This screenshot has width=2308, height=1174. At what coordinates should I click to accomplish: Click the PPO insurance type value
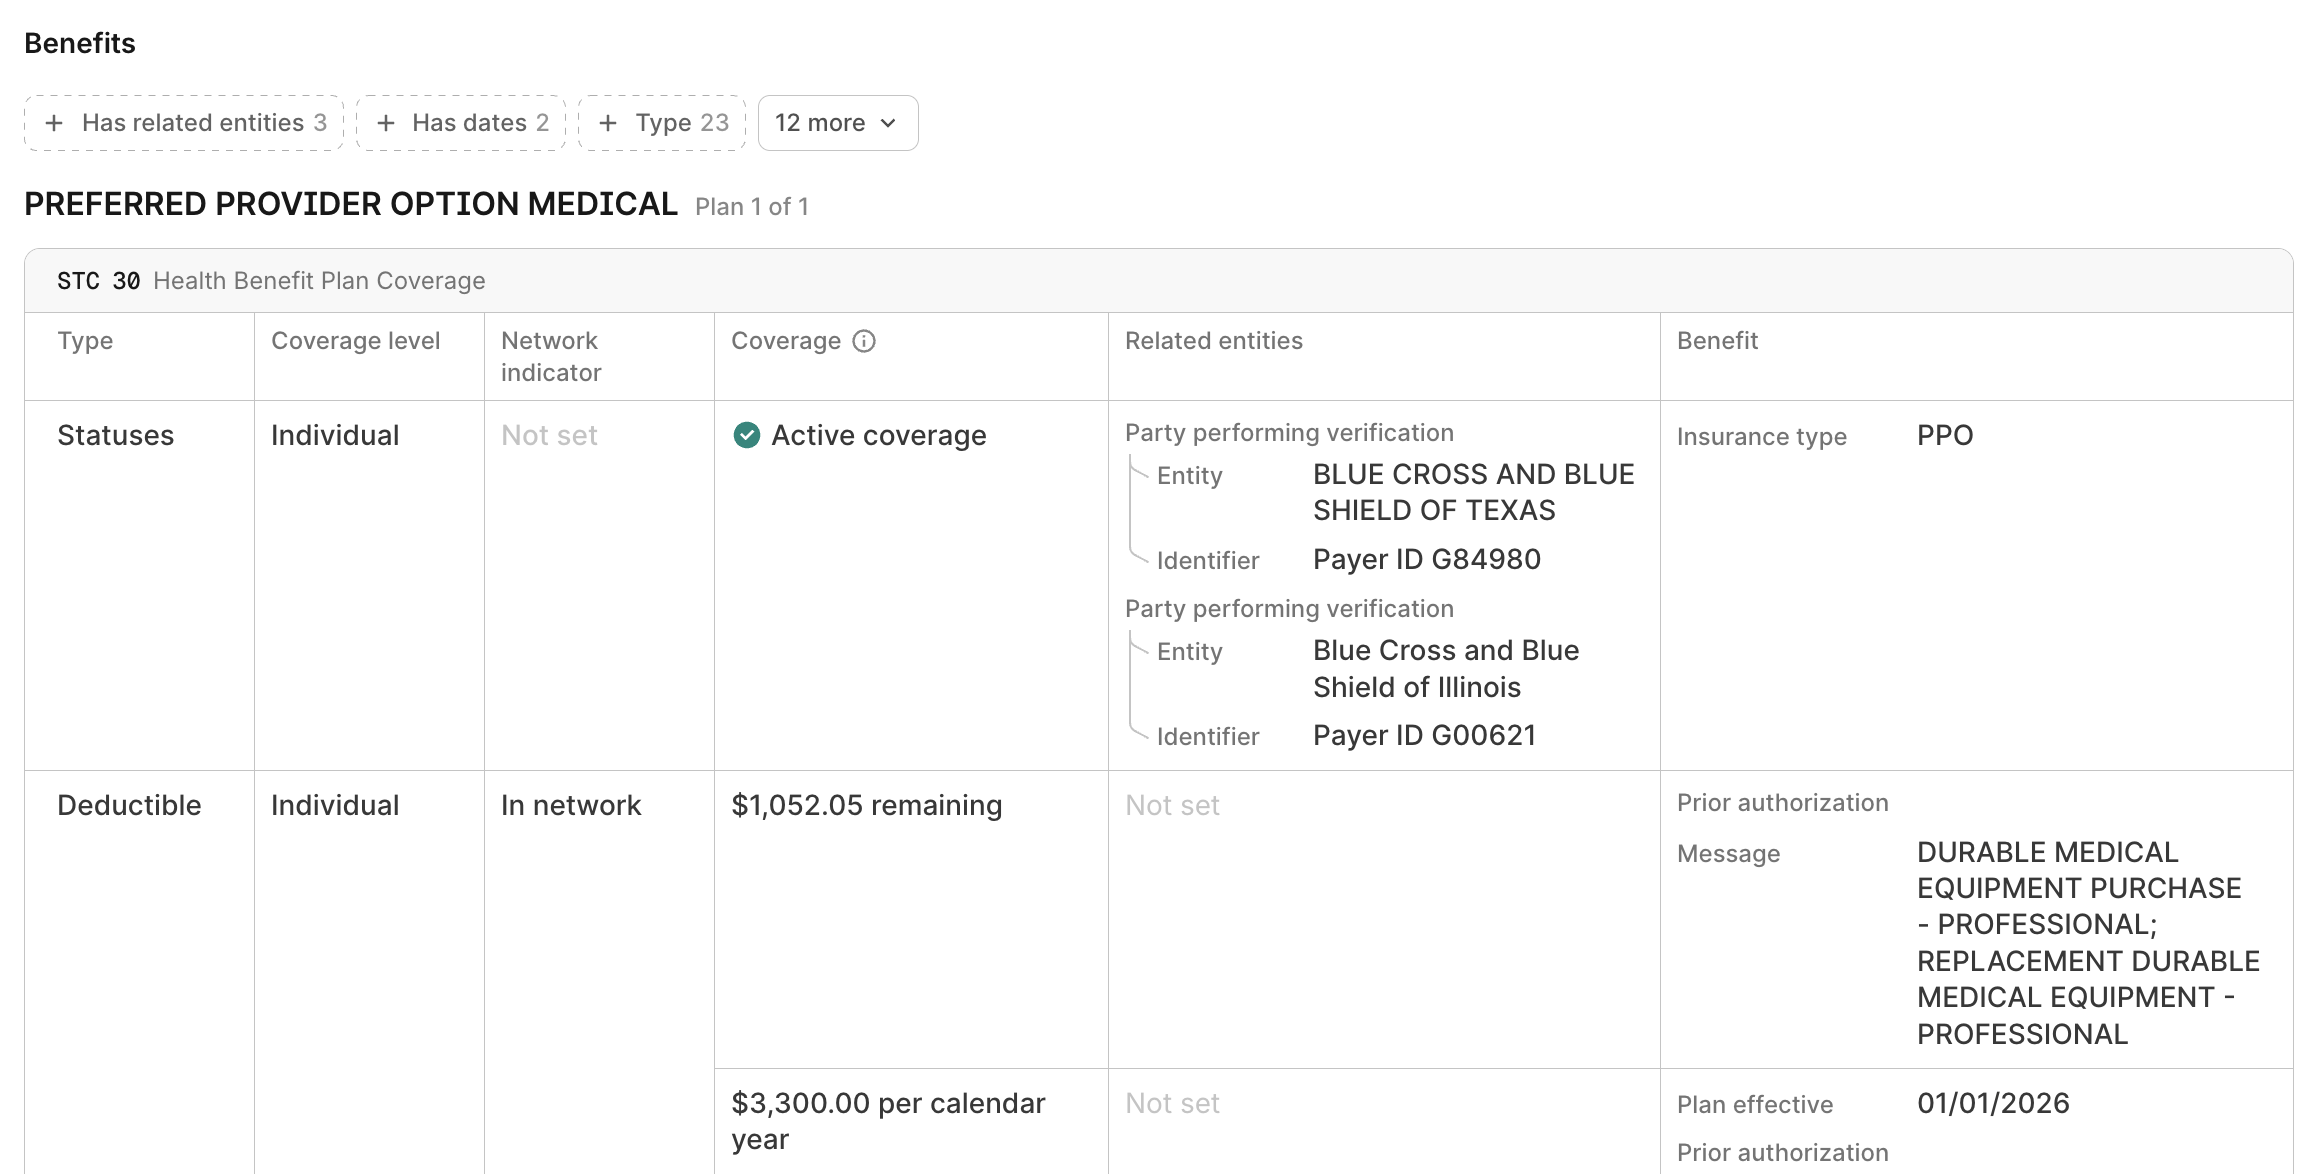pyautogui.click(x=1945, y=435)
